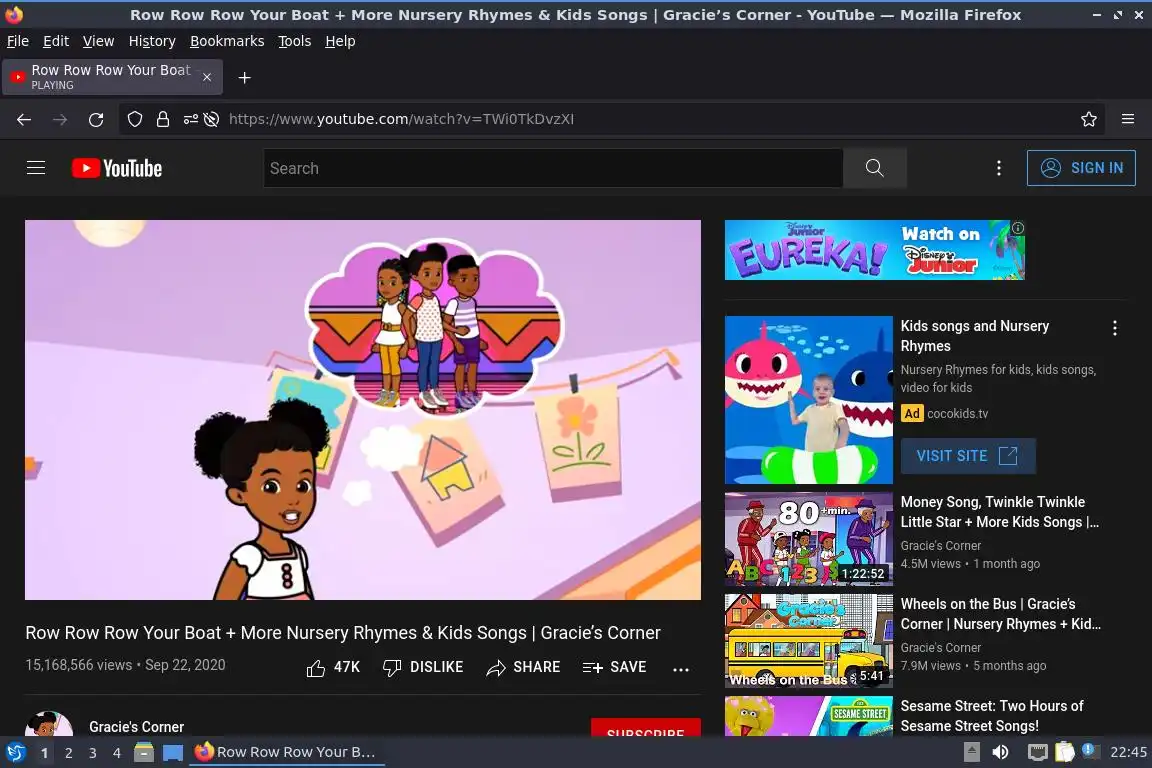1152x768 pixels.
Task: Click show desktop icon in taskbar
Action: [173, 753]
